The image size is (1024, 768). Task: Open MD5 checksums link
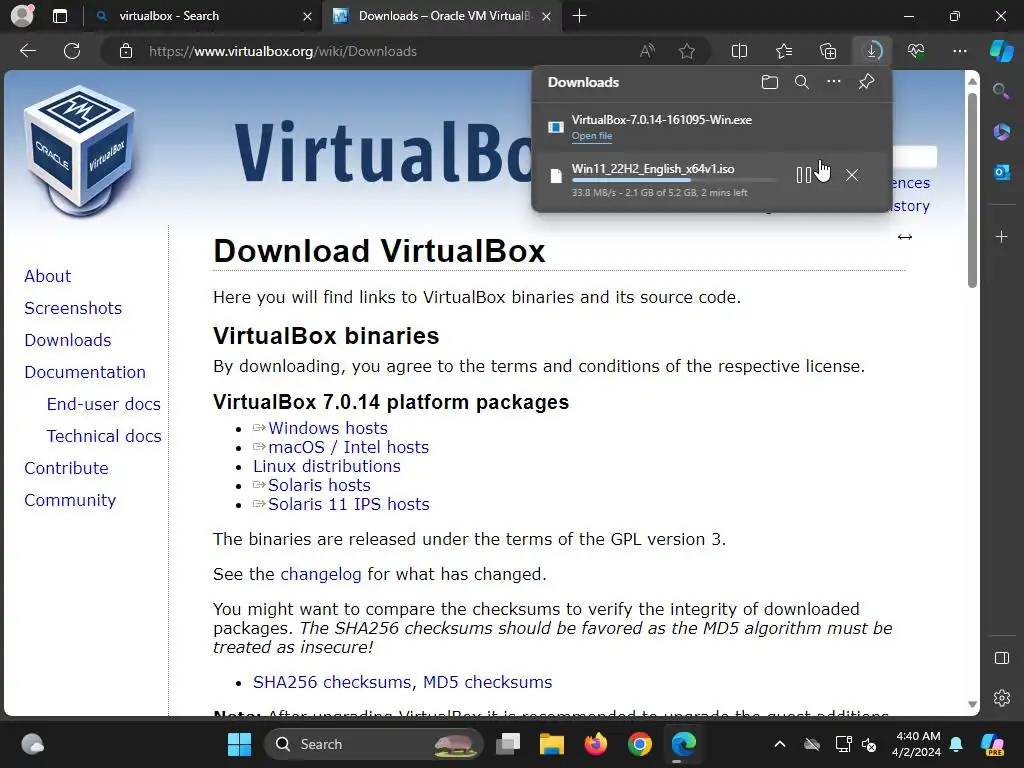(487, 682)
